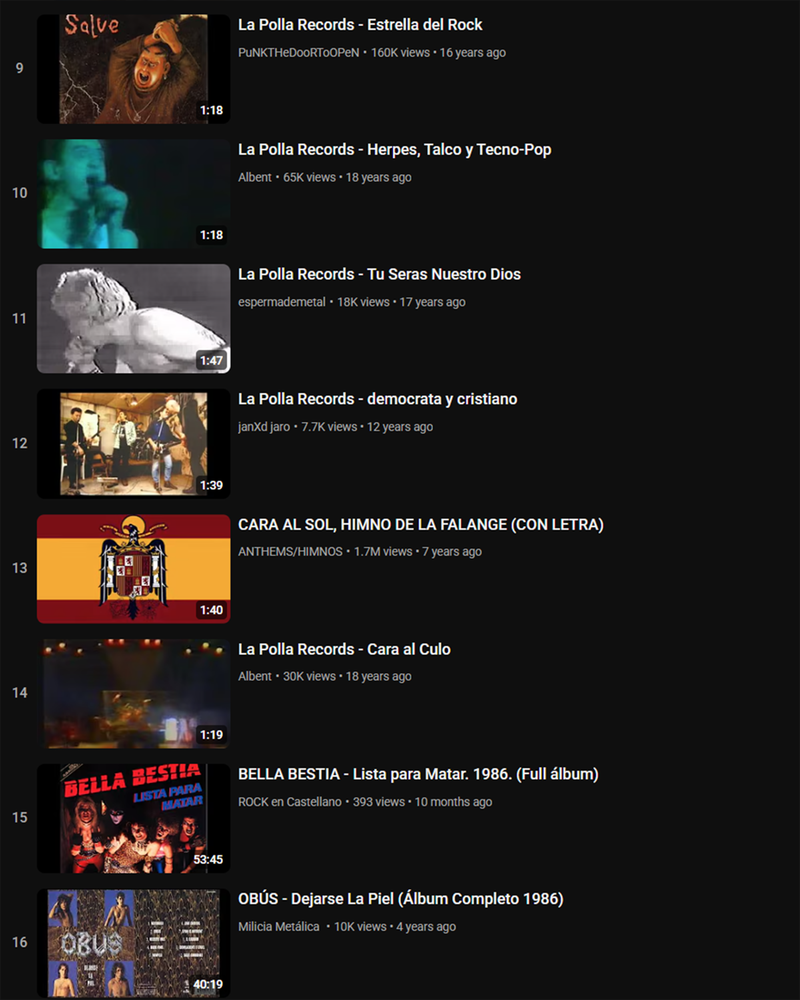Open title La Polla Records - Estrella del Rock

360,25
